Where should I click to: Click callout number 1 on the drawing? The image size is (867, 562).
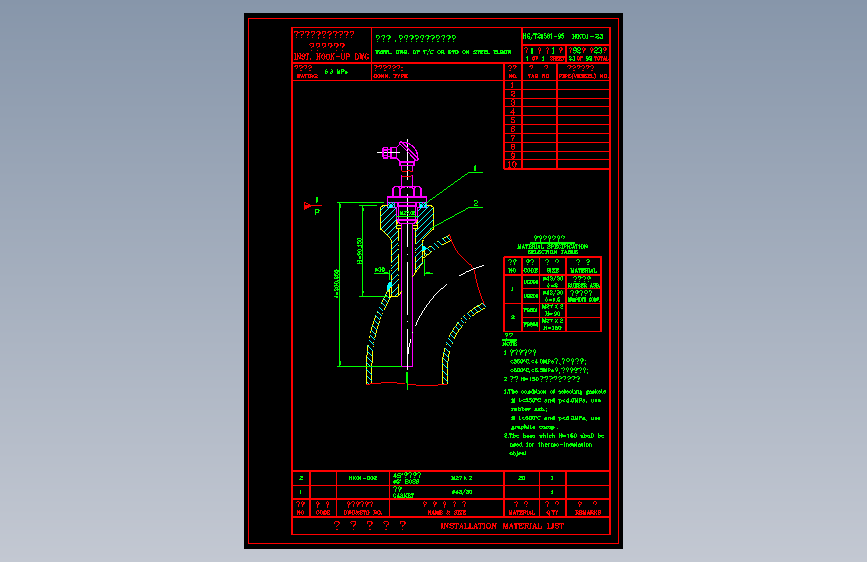[x=475, y=168]
